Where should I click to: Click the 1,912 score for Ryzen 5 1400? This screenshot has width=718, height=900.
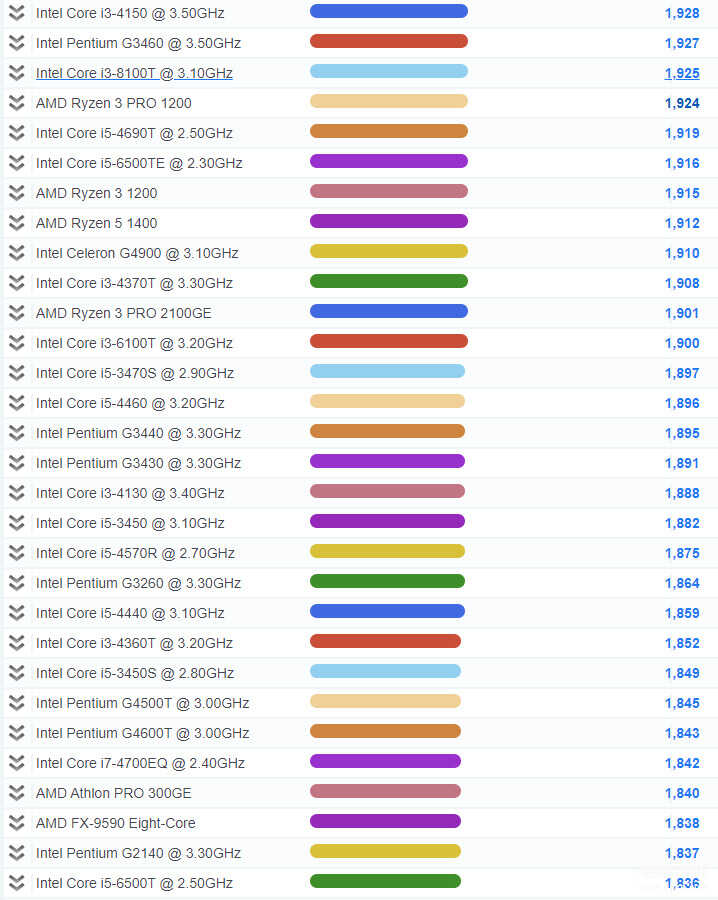(x=682, y=223)
